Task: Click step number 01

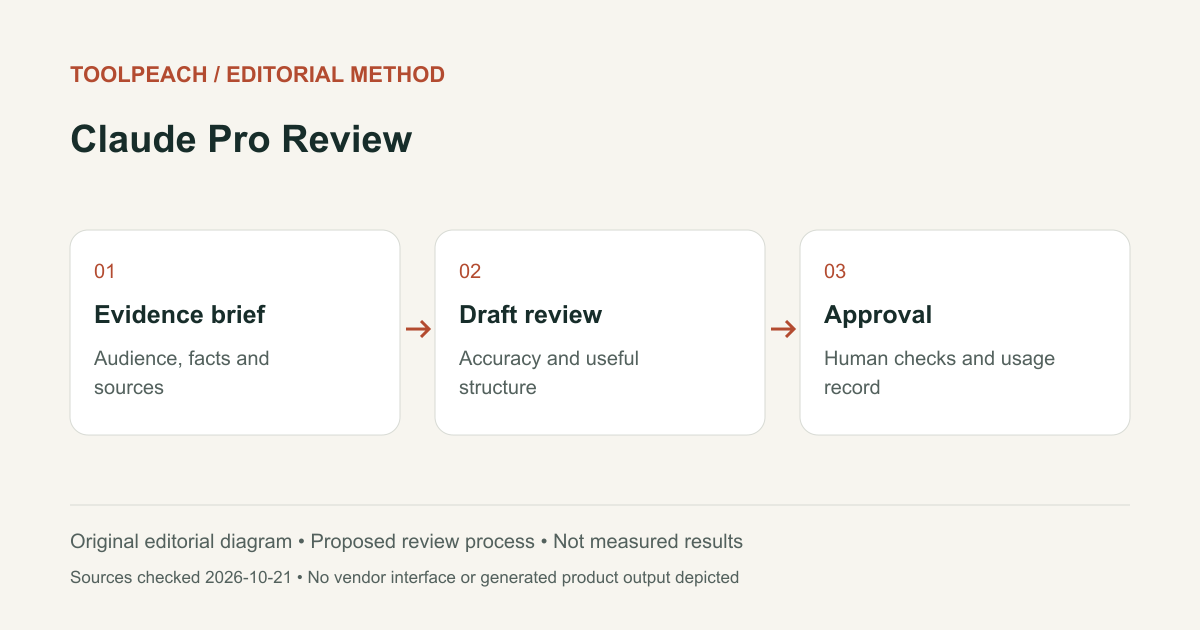Action: (x=105, y=271)
